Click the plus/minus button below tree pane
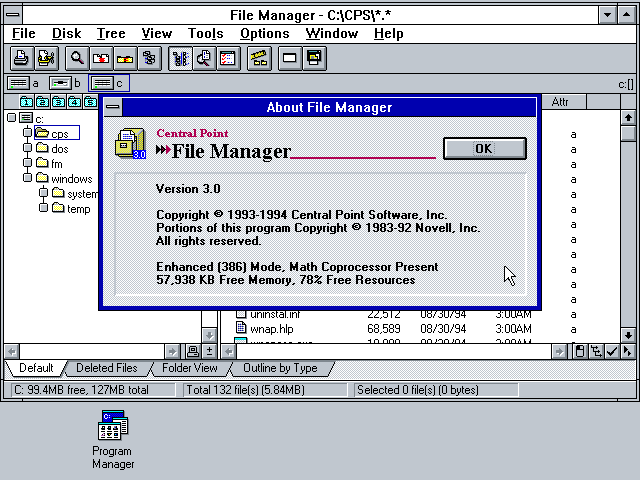640x480 pixels. click(x=209, y=351)
